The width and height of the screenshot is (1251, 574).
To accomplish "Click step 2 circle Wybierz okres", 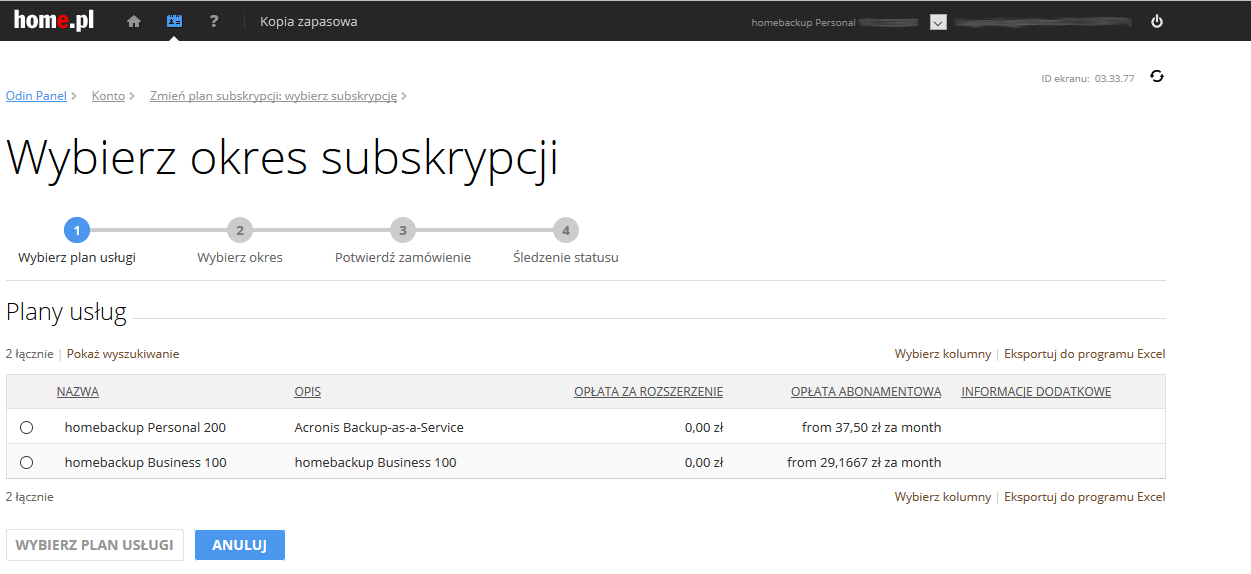I will coord(240,231).
